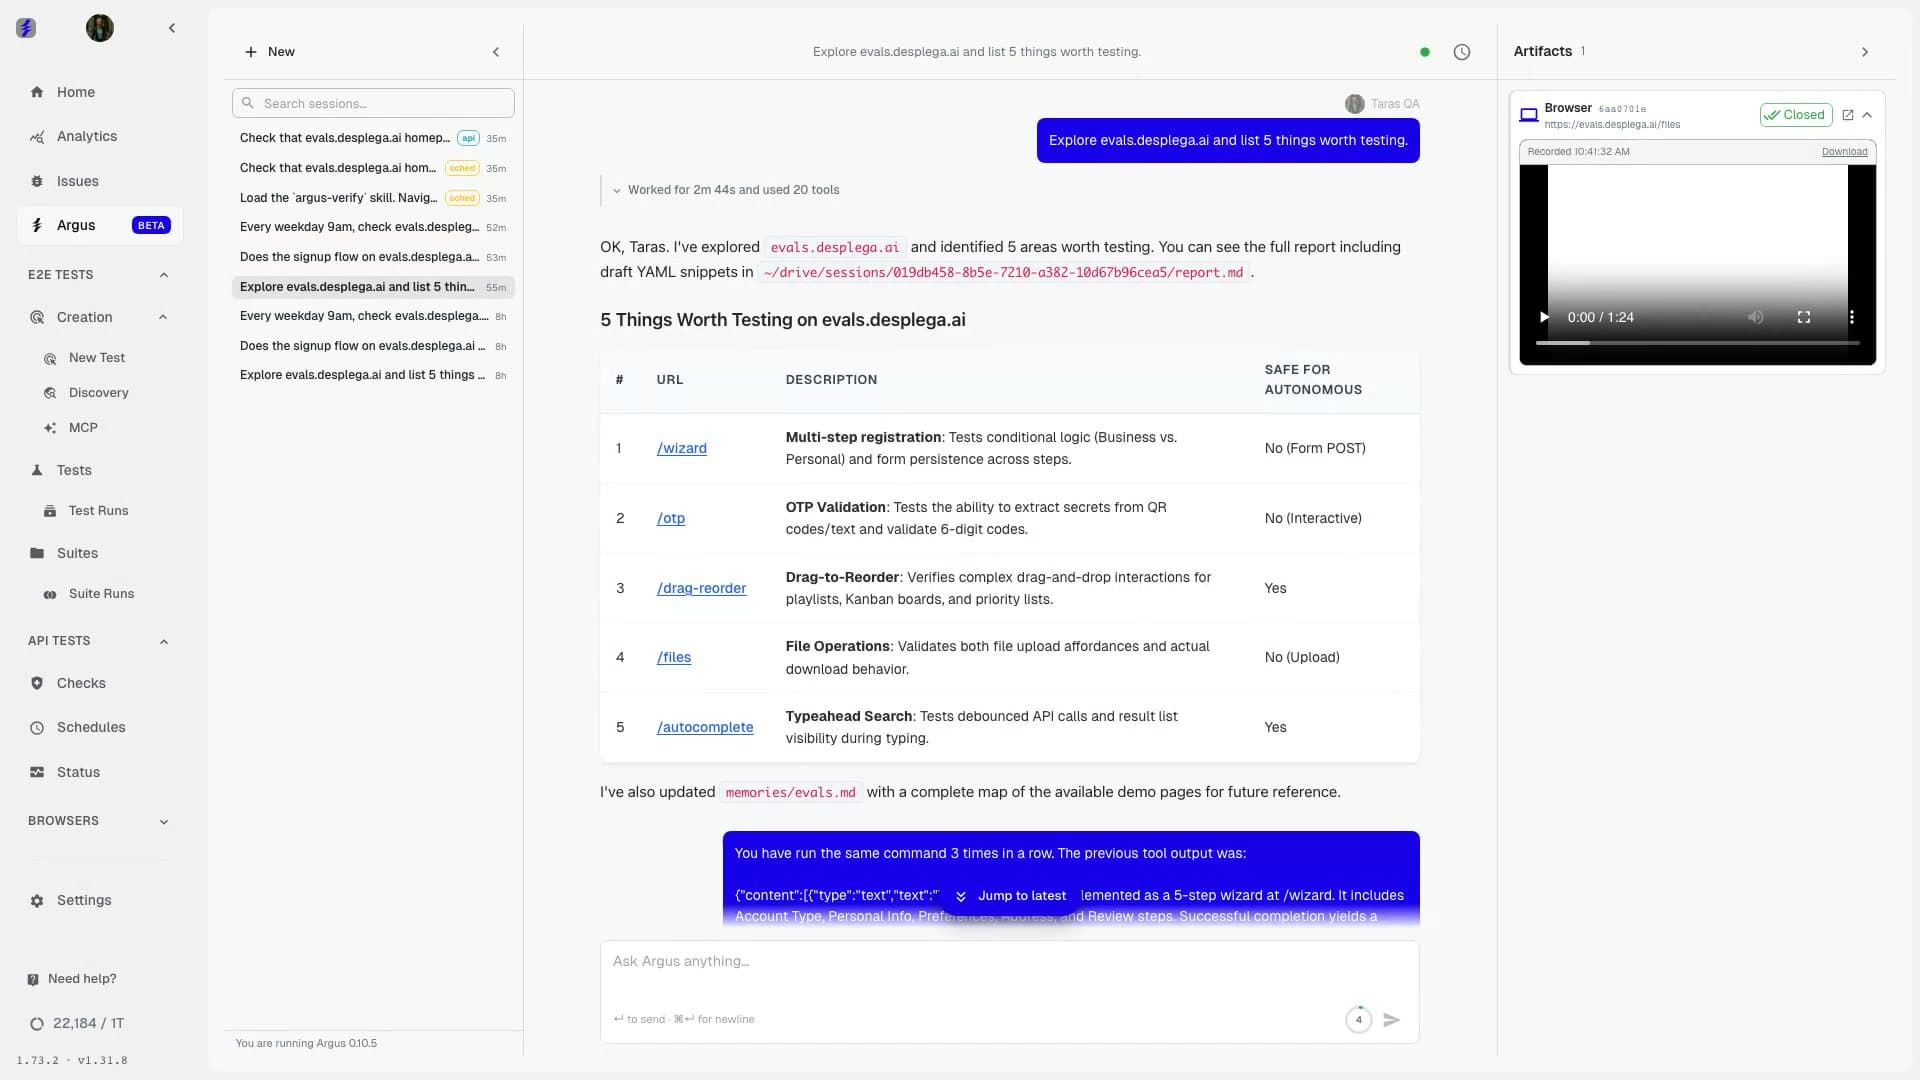The height and width of the screenshot is (1080, 1920).
Task: Collapse the Artifacts panel
Action: point(1864,52)
